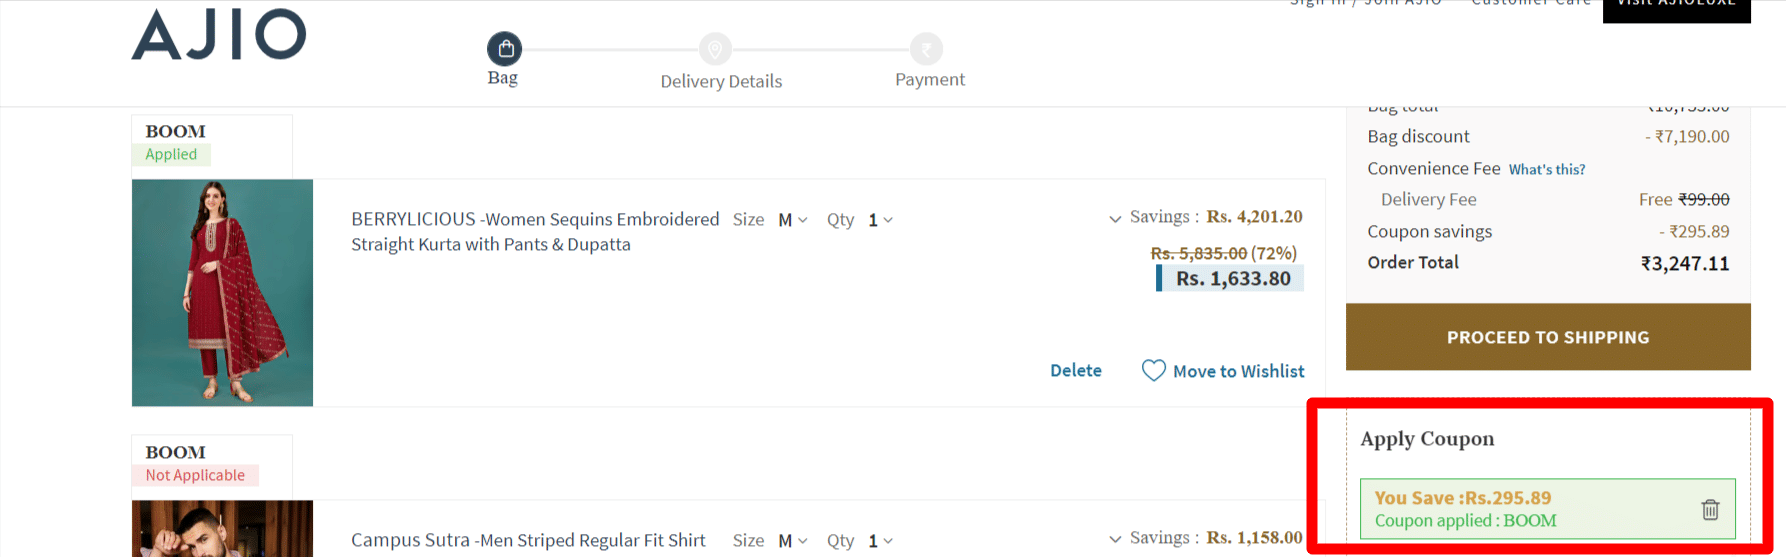Click the heart icon beside Move to Wishlist

[x=1153, y=371]
